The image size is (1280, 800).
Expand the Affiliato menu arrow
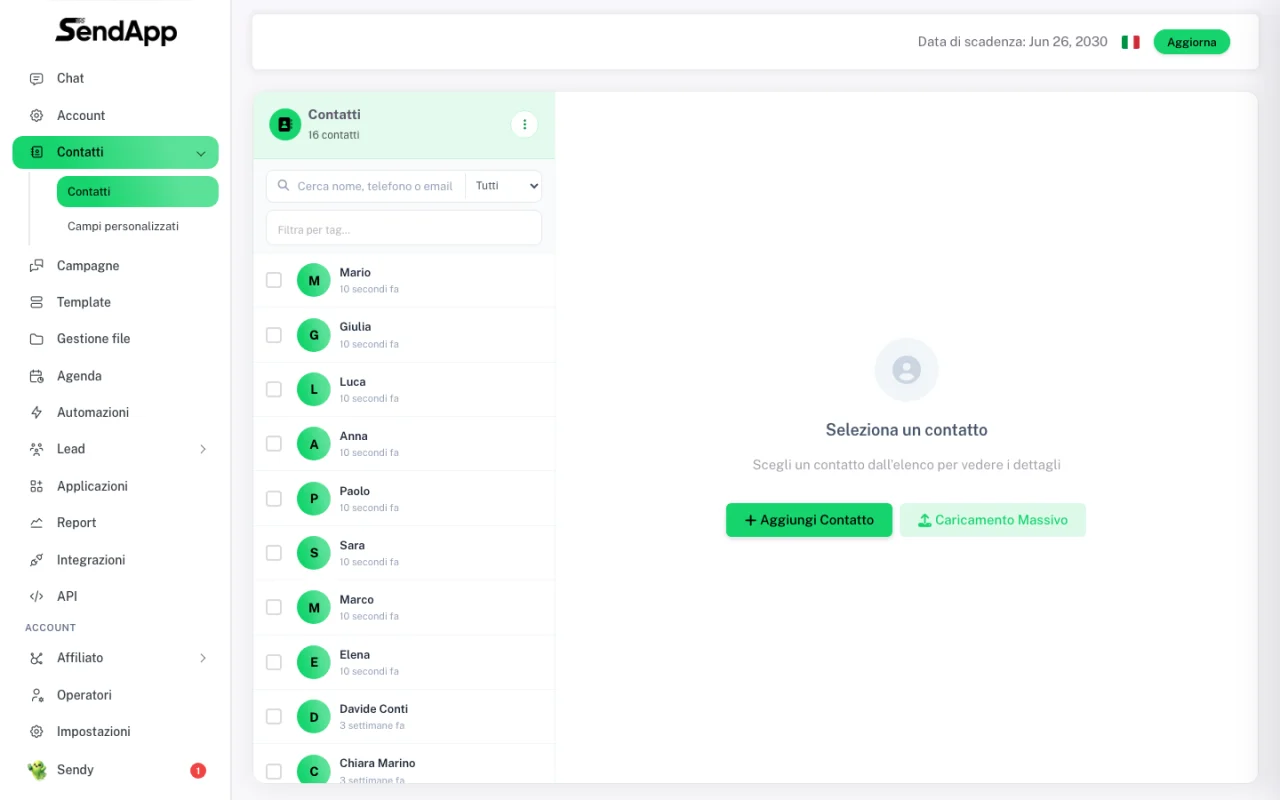point(203,658)
